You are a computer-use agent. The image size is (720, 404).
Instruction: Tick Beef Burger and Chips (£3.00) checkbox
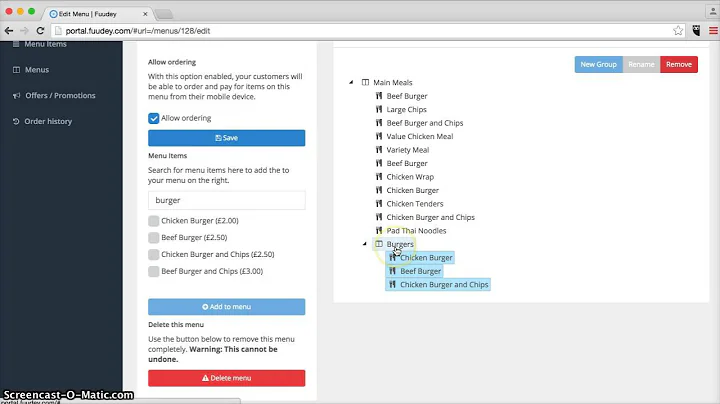tap(153, 271)
